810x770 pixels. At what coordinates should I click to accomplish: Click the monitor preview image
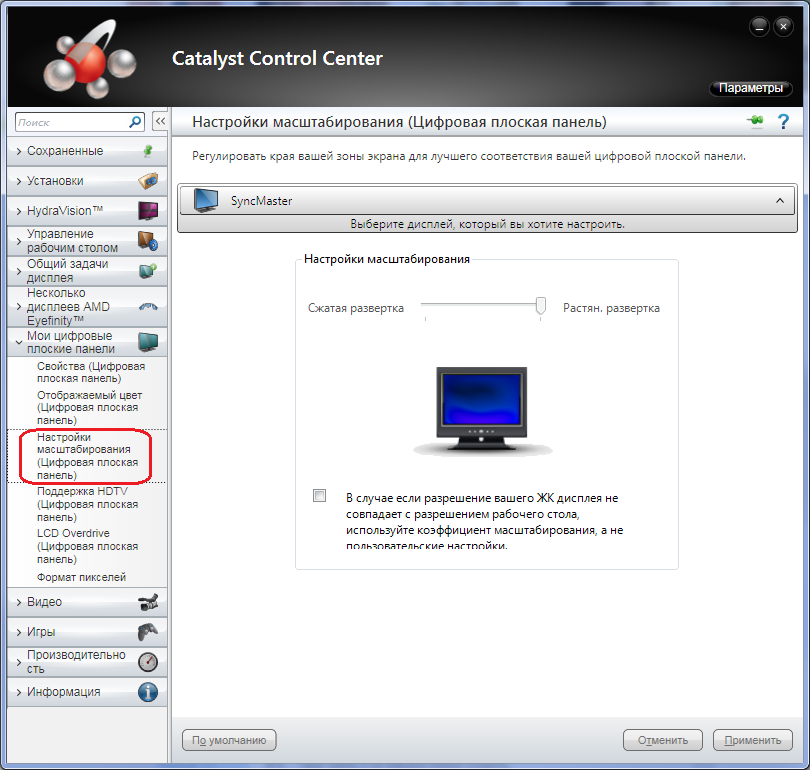[x=481, y=411]
